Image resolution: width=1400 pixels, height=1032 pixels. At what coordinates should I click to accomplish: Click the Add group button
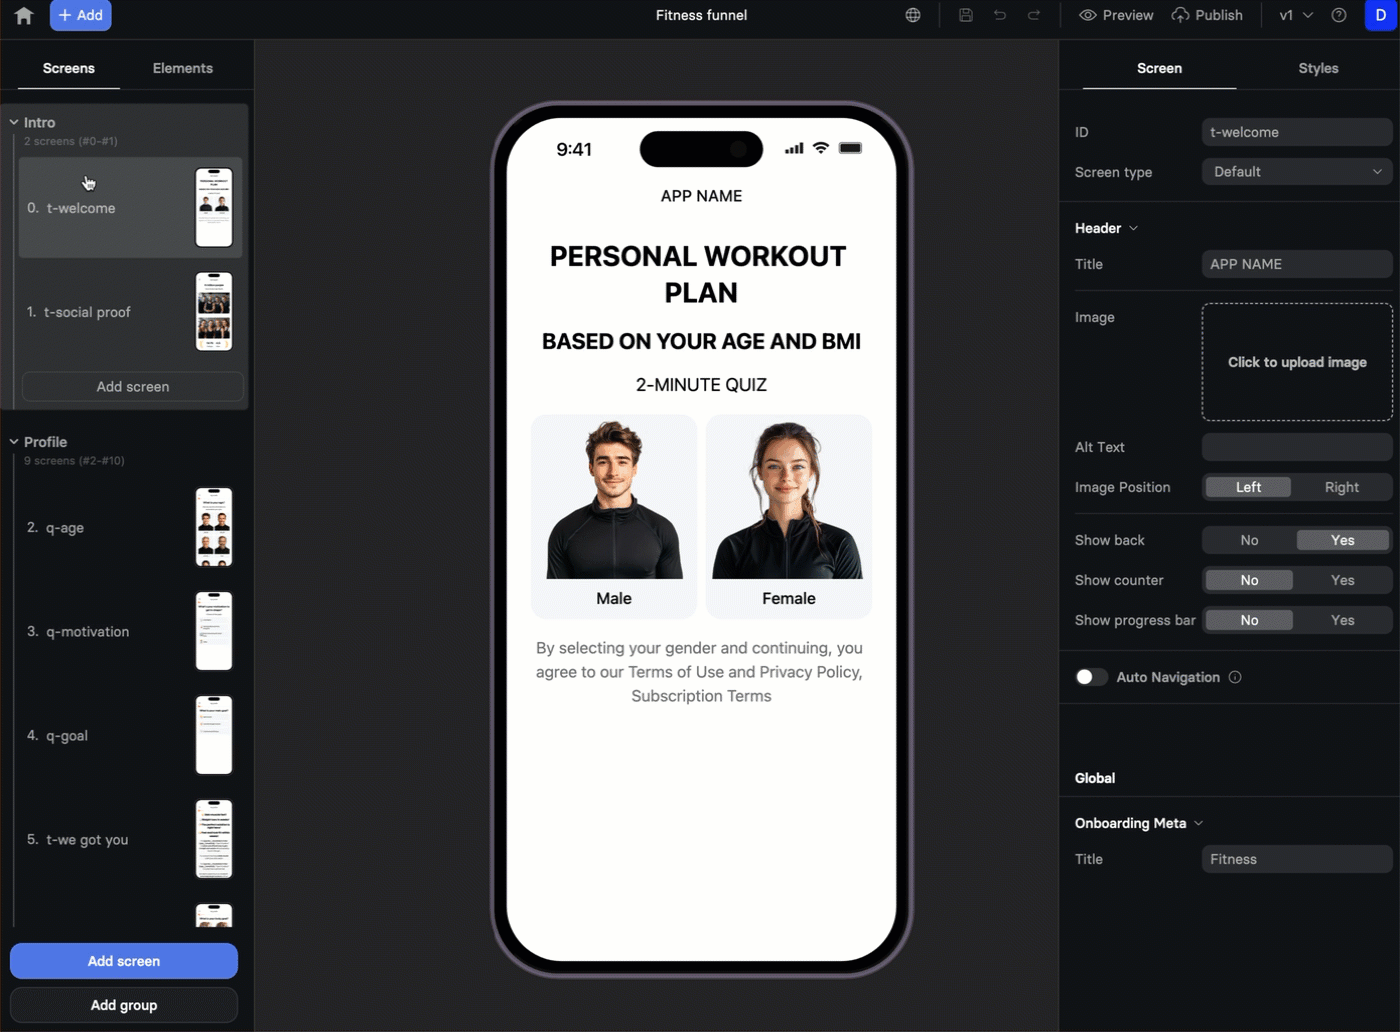click(123, 1005)
